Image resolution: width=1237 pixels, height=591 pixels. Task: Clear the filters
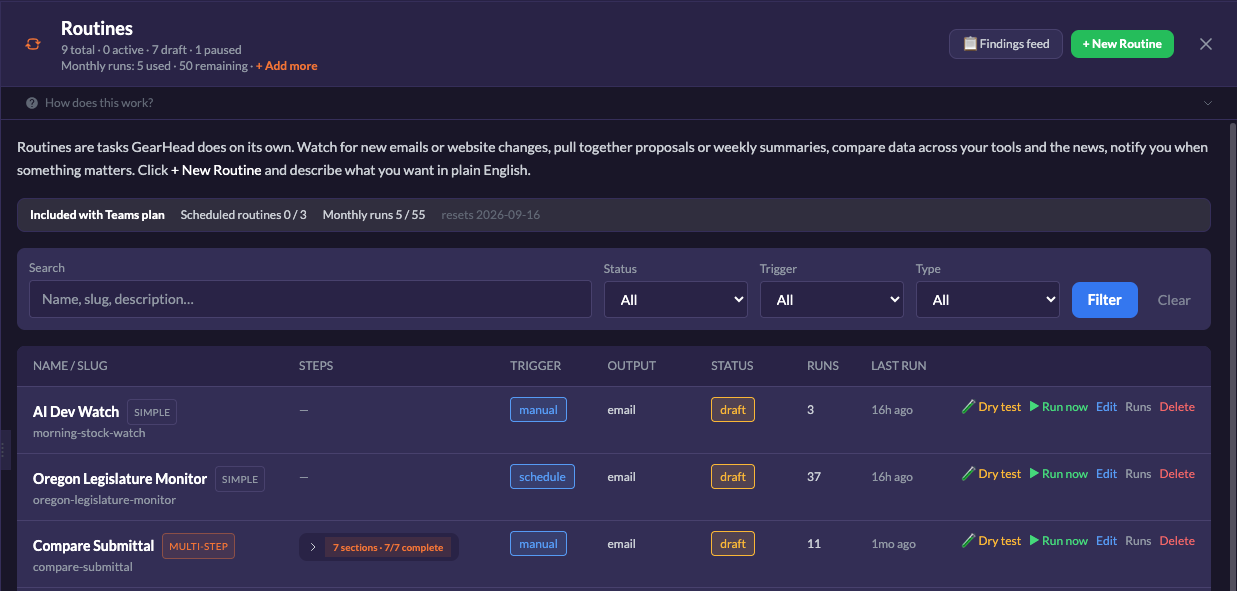[1174, 300]
